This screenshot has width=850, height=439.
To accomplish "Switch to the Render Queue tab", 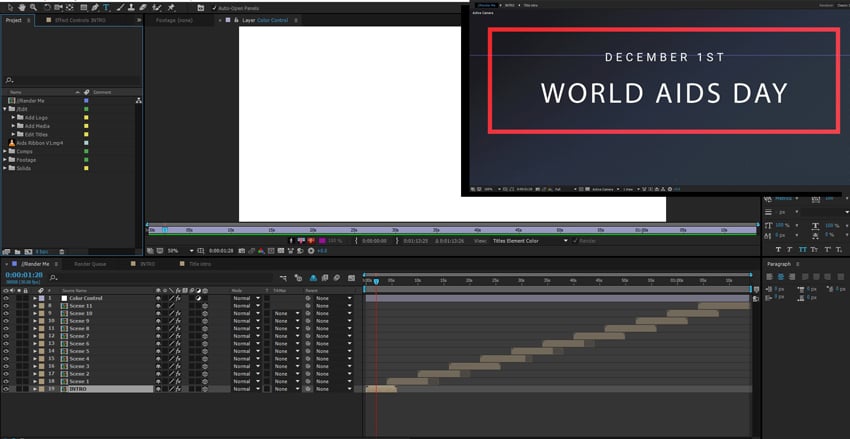I will tap(91, 264).
